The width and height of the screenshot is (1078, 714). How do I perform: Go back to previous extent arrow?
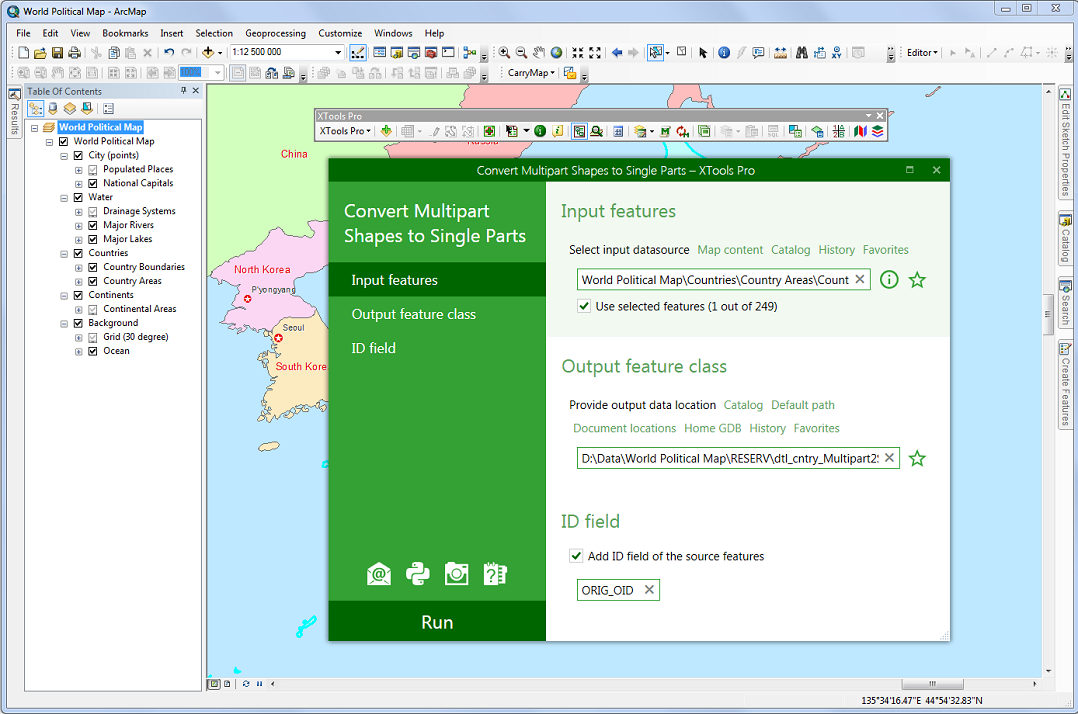point(617,53)
